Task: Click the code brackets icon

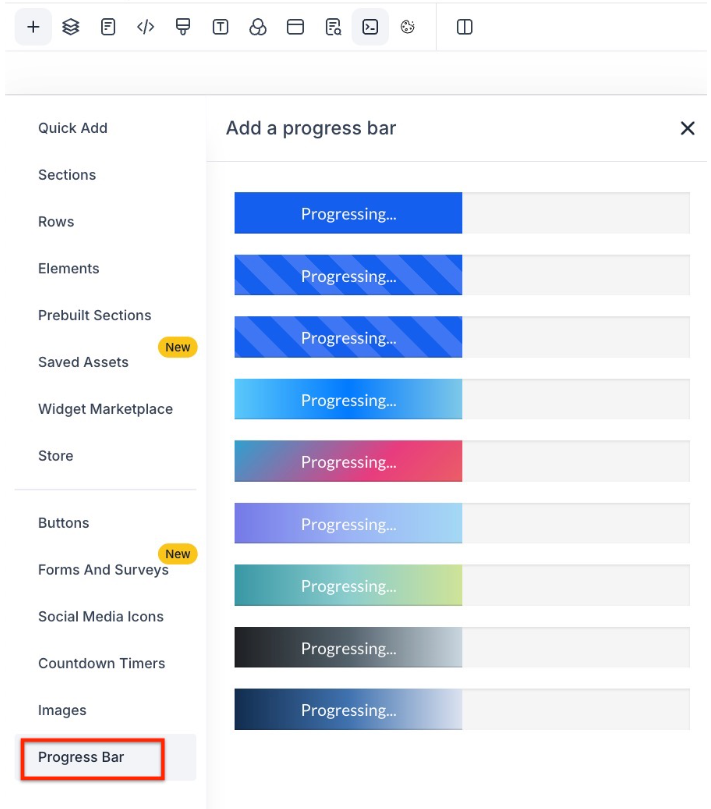Action: (146, 27)
